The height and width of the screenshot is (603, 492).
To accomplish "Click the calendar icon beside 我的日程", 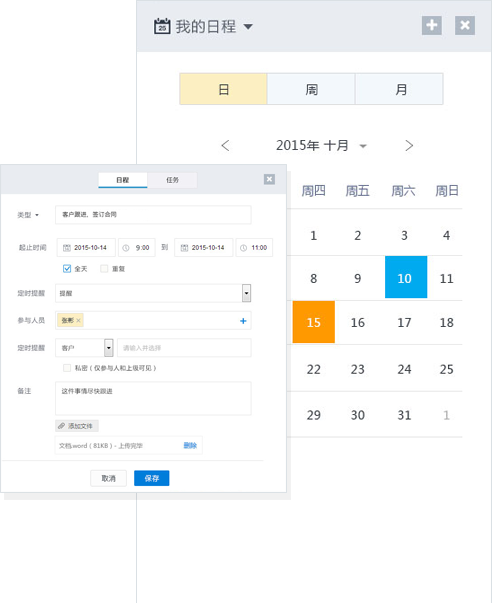I will coord(162,27).
